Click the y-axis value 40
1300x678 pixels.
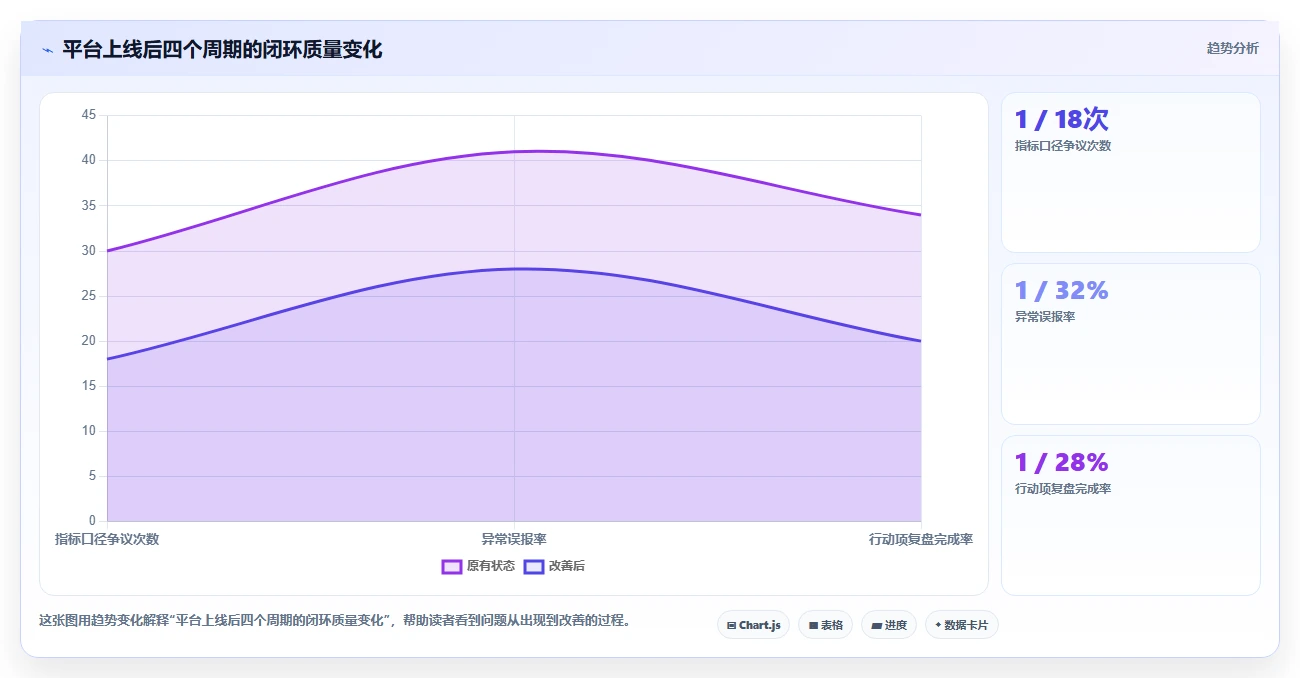pyautogui.click(x=89, y=160)
